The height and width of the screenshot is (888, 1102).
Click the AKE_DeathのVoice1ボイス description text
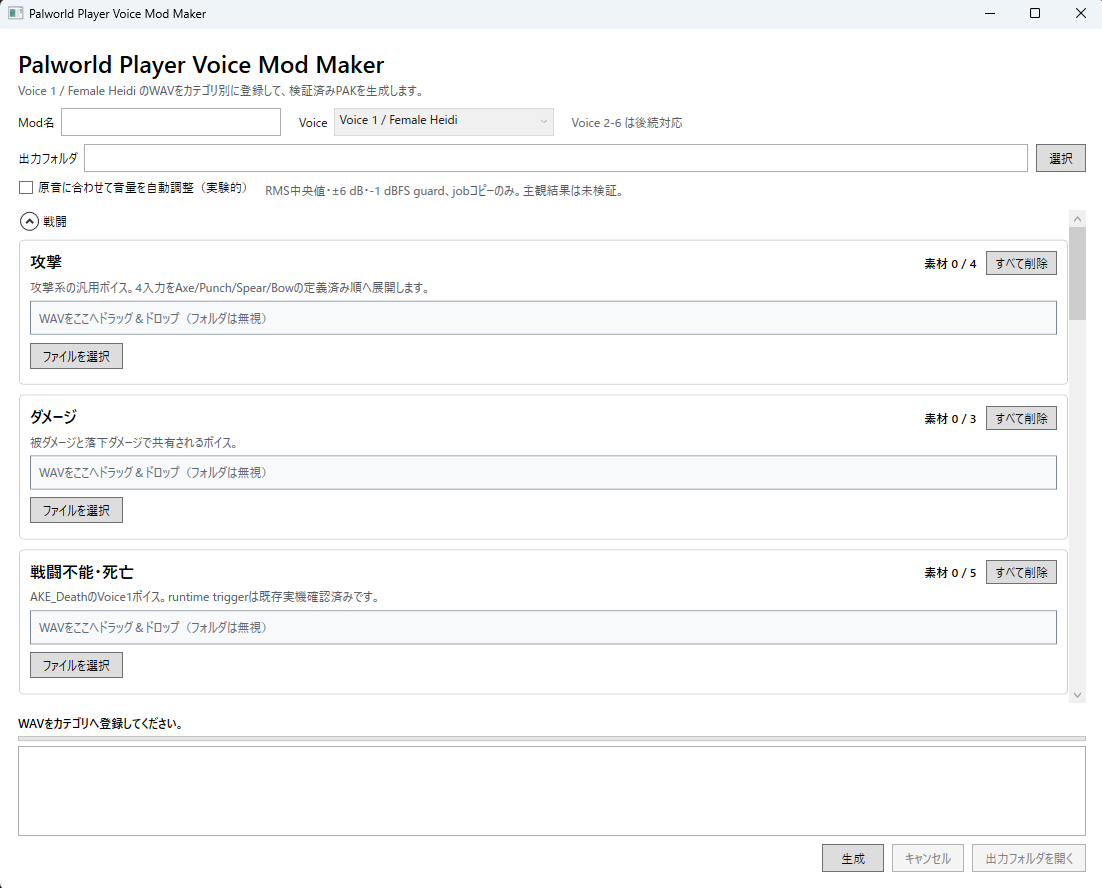pyautogui.click(x=206, y=597)
